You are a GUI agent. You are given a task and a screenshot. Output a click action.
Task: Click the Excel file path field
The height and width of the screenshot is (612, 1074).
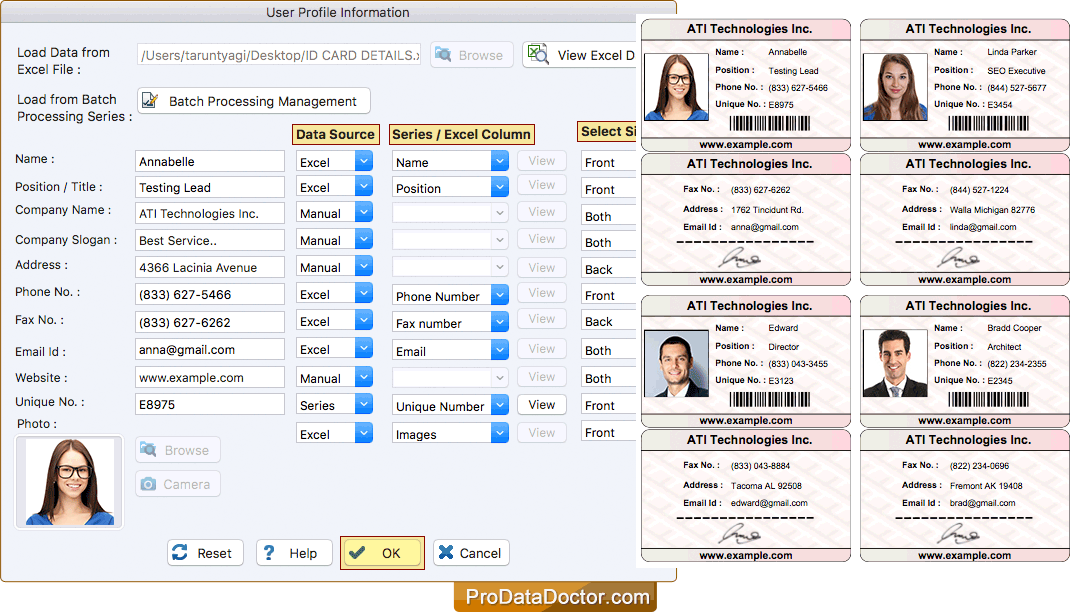pos(279,55)
